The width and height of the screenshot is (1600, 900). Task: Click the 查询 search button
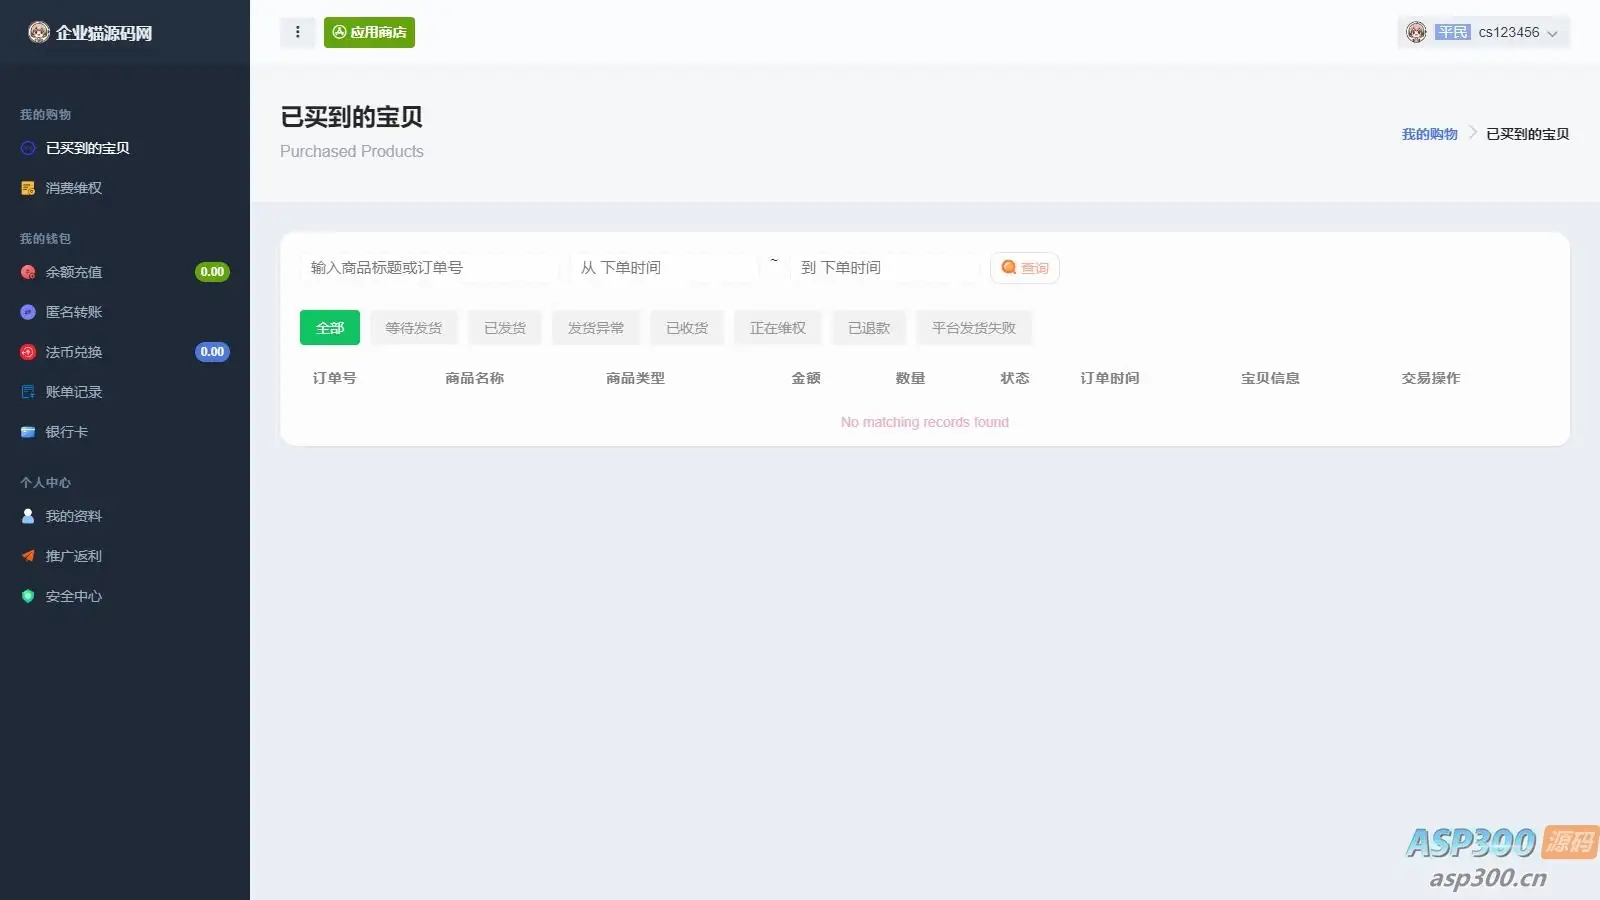click(x=1025, y=268)
